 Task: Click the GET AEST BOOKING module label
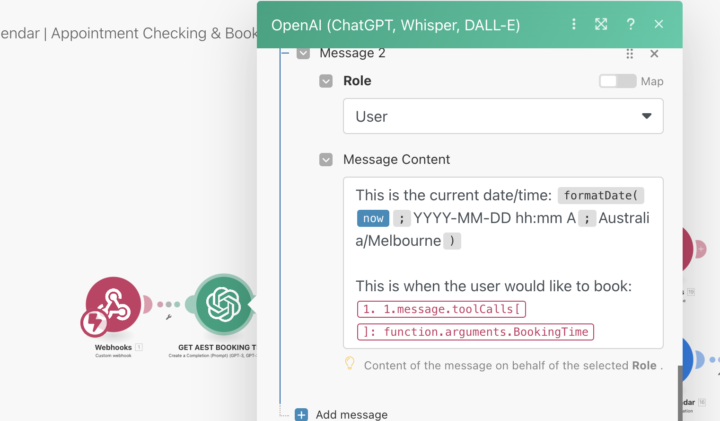217,348
